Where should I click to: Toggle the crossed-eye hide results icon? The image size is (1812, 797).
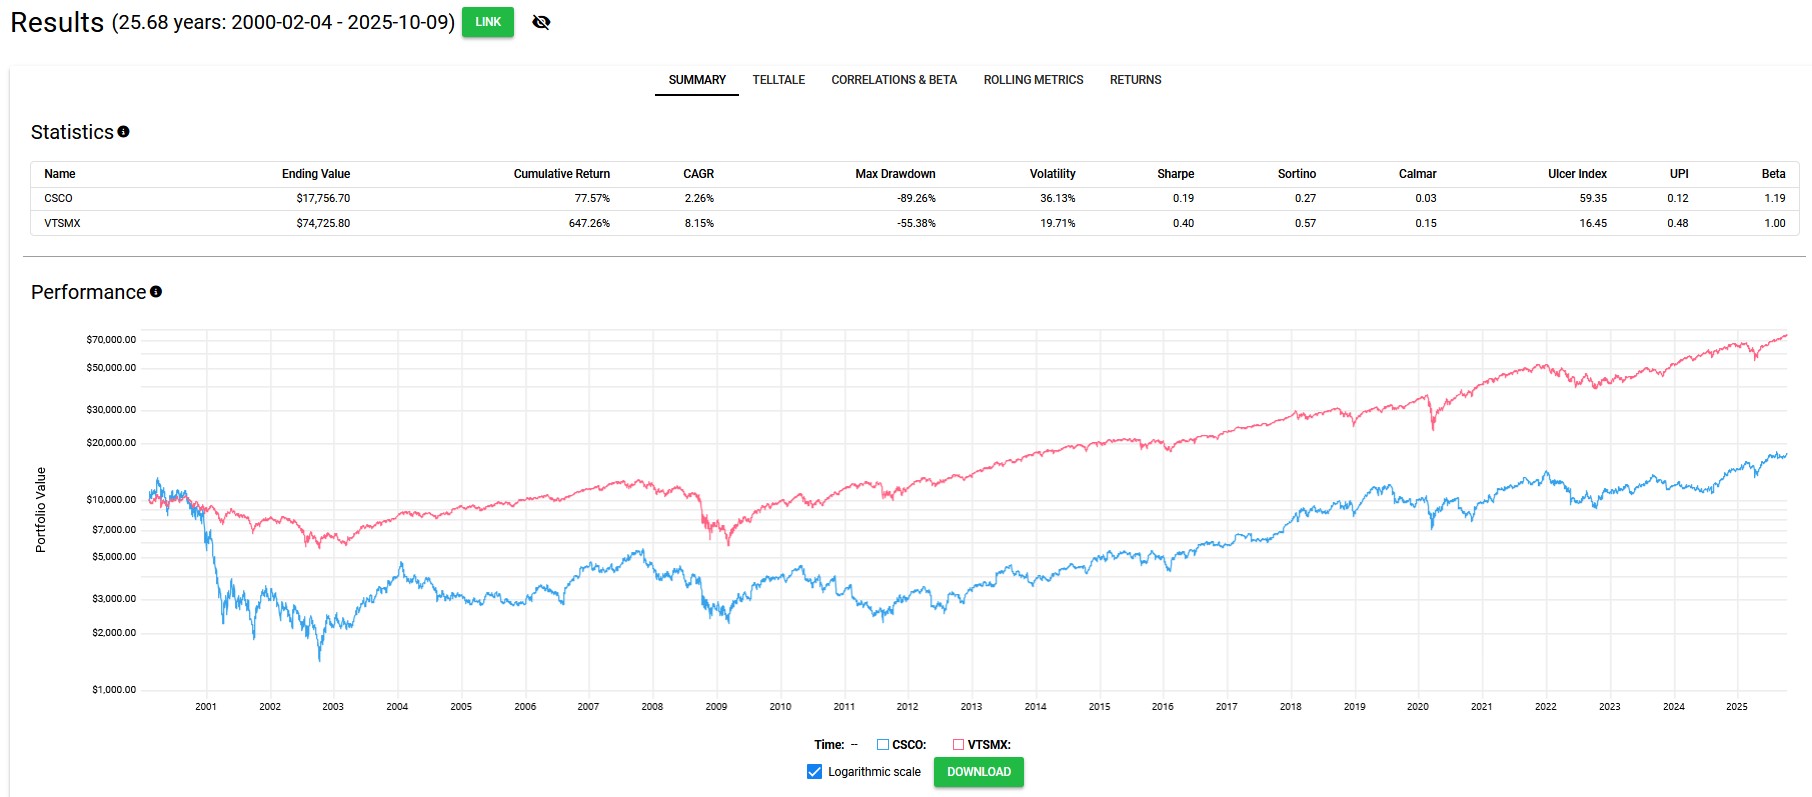pos(541,22)
